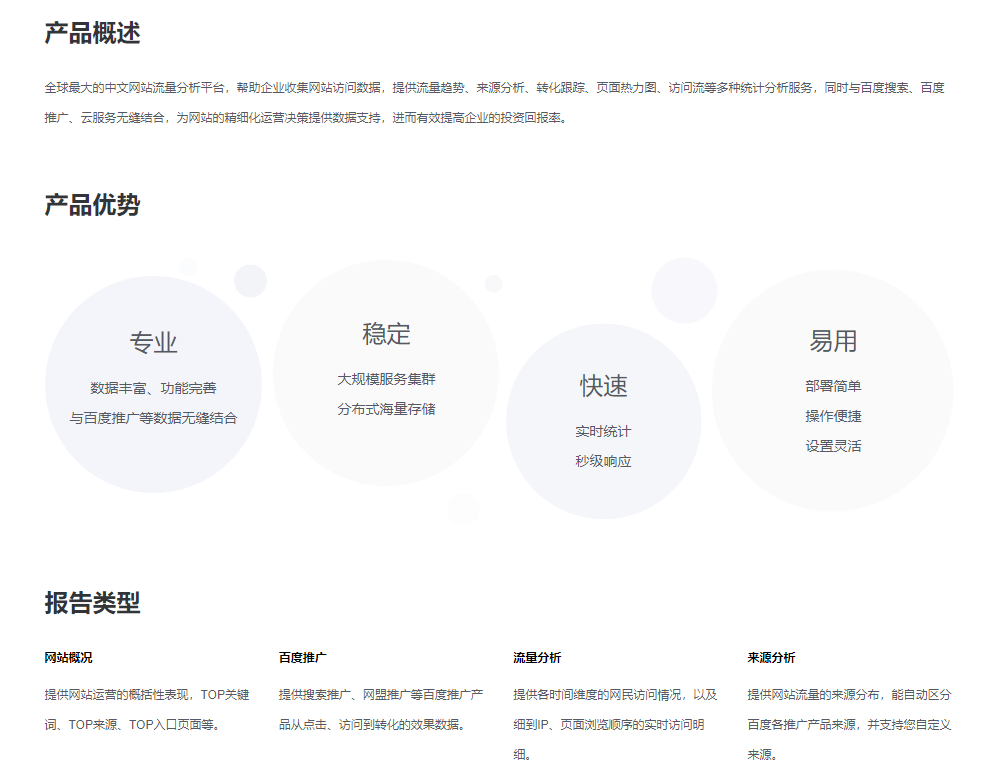Click the 快速 circle title

coord(603,386)
